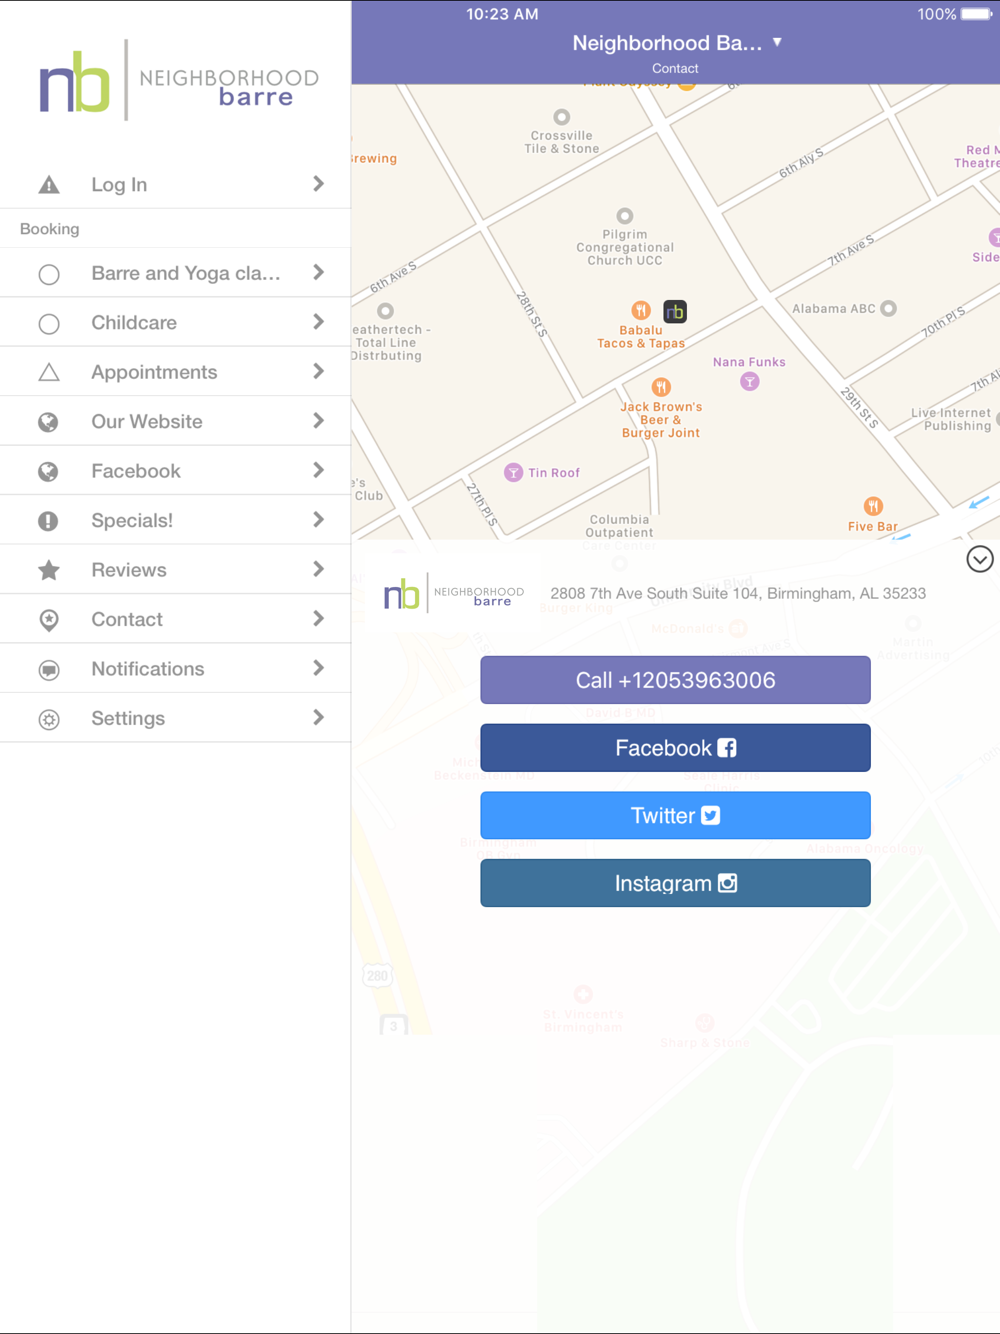
Task: Tap the Contact menu label
Action: pos(127,620)
